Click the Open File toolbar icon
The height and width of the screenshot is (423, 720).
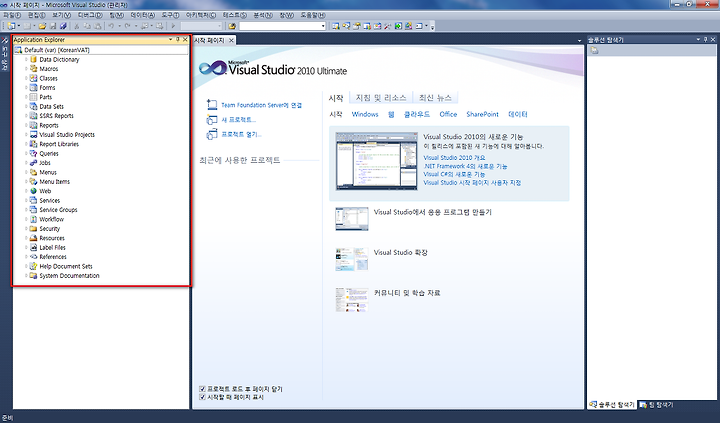(x=42, y=26)
